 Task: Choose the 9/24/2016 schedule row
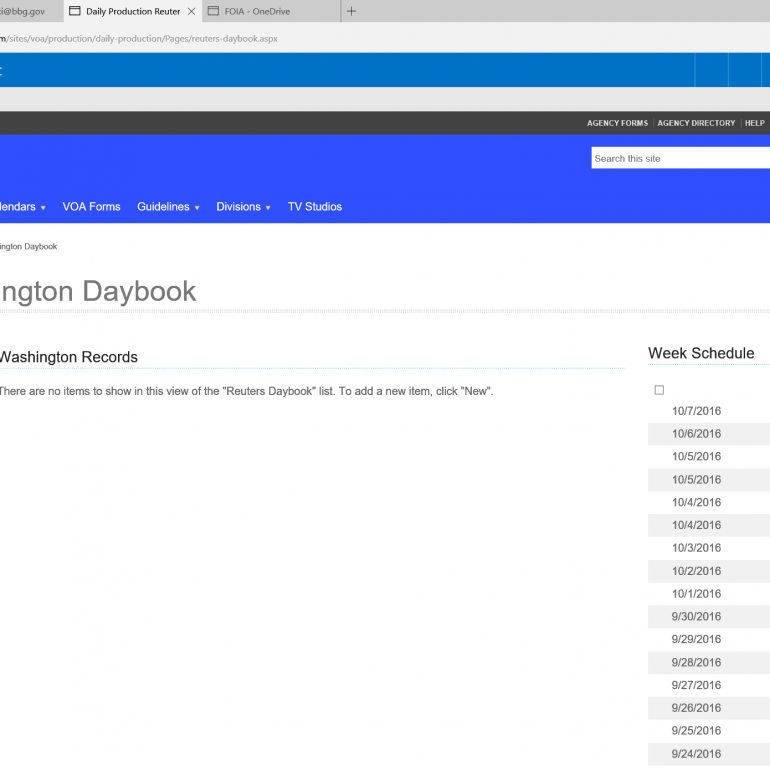[x=696, y=755]
